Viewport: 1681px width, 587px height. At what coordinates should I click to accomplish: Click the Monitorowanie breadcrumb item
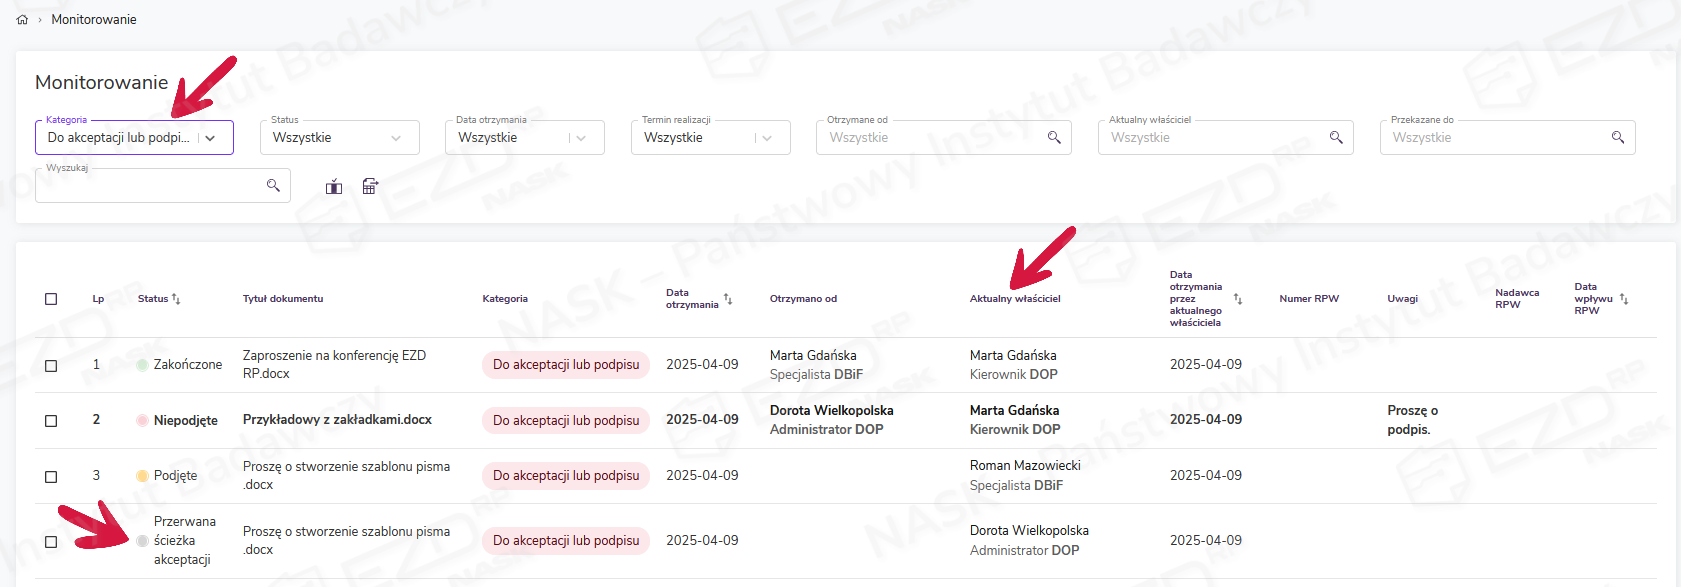(94, 20)
